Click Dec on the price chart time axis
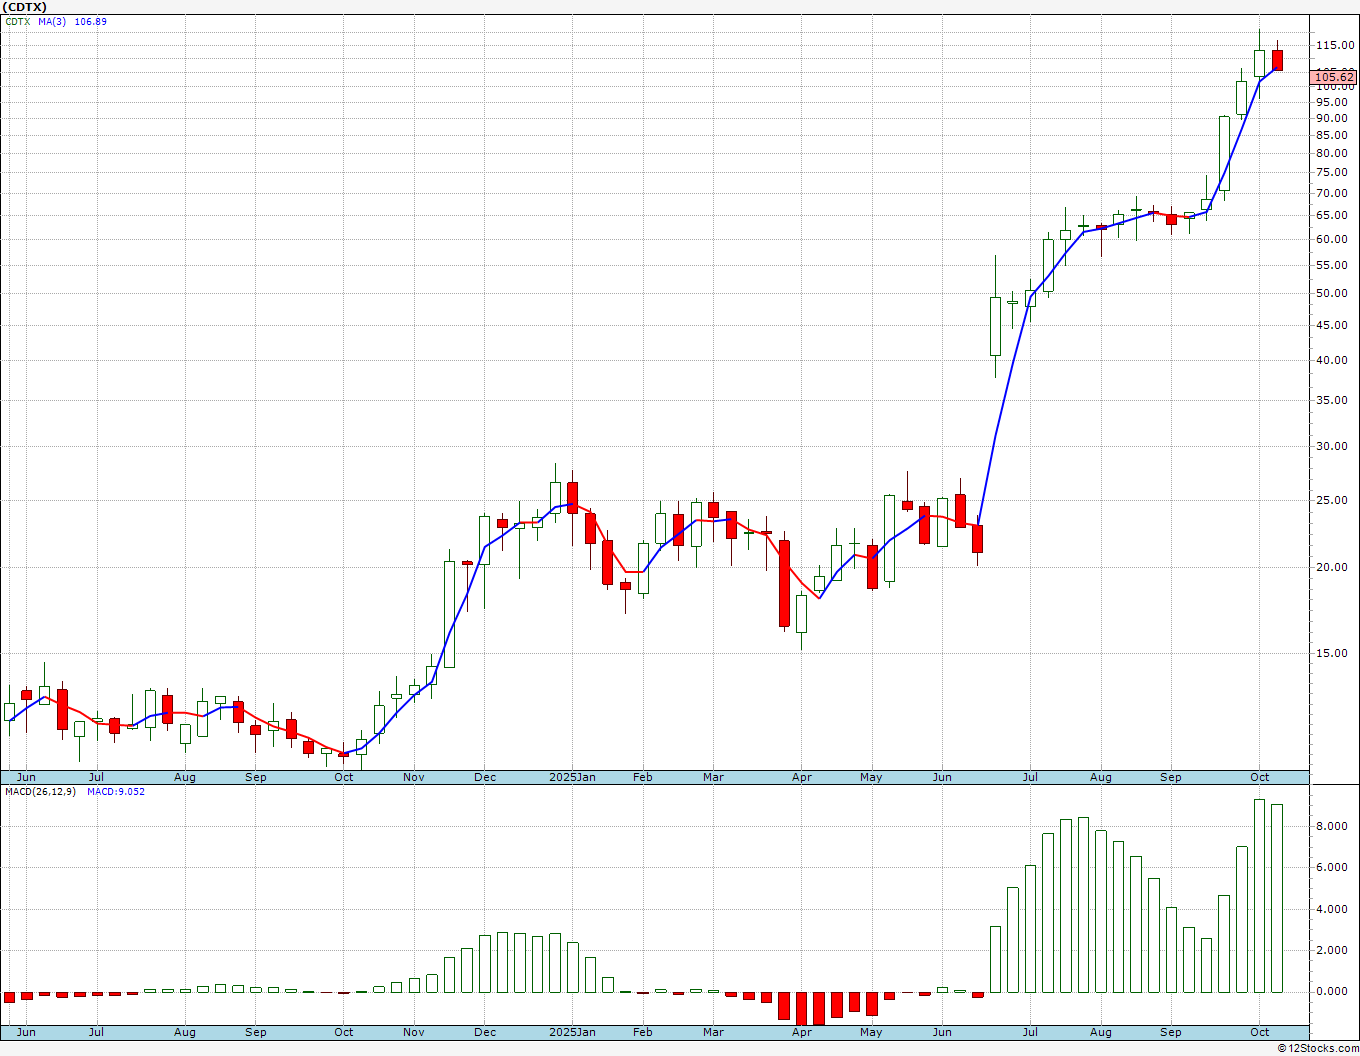Screen dimensions: 1360x1056 [x=485, y=777]
